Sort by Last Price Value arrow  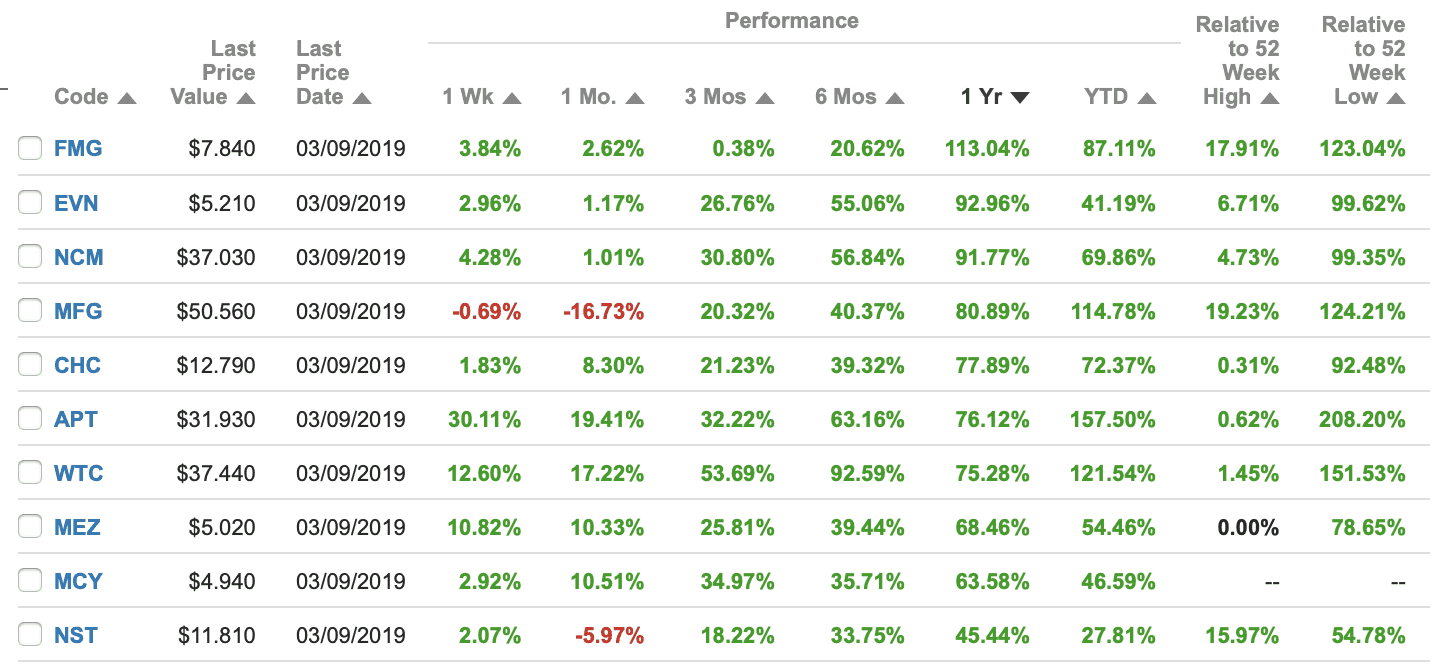246,98
